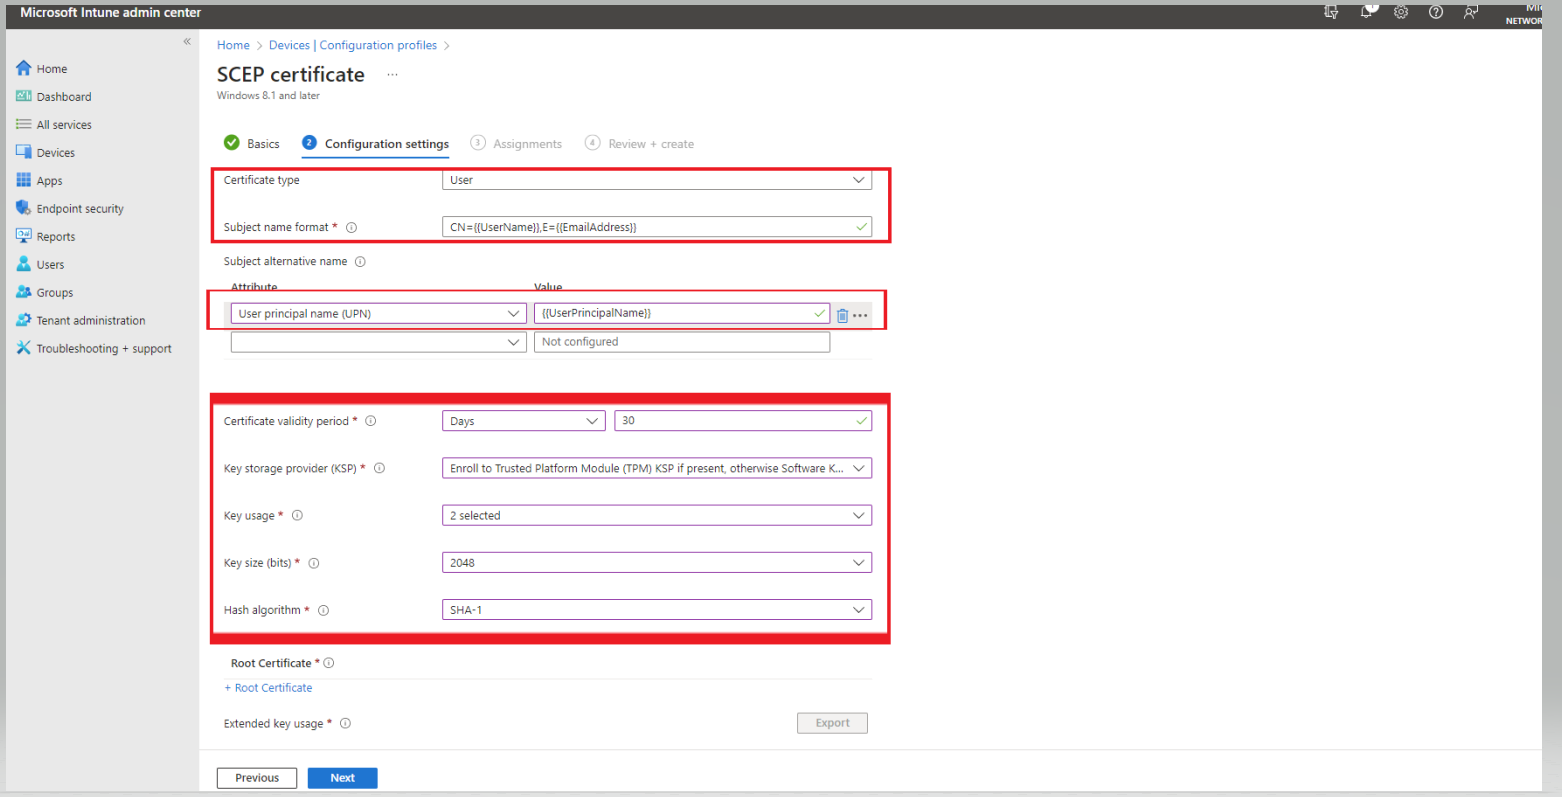Add a Root Certificate

[268, 687]
